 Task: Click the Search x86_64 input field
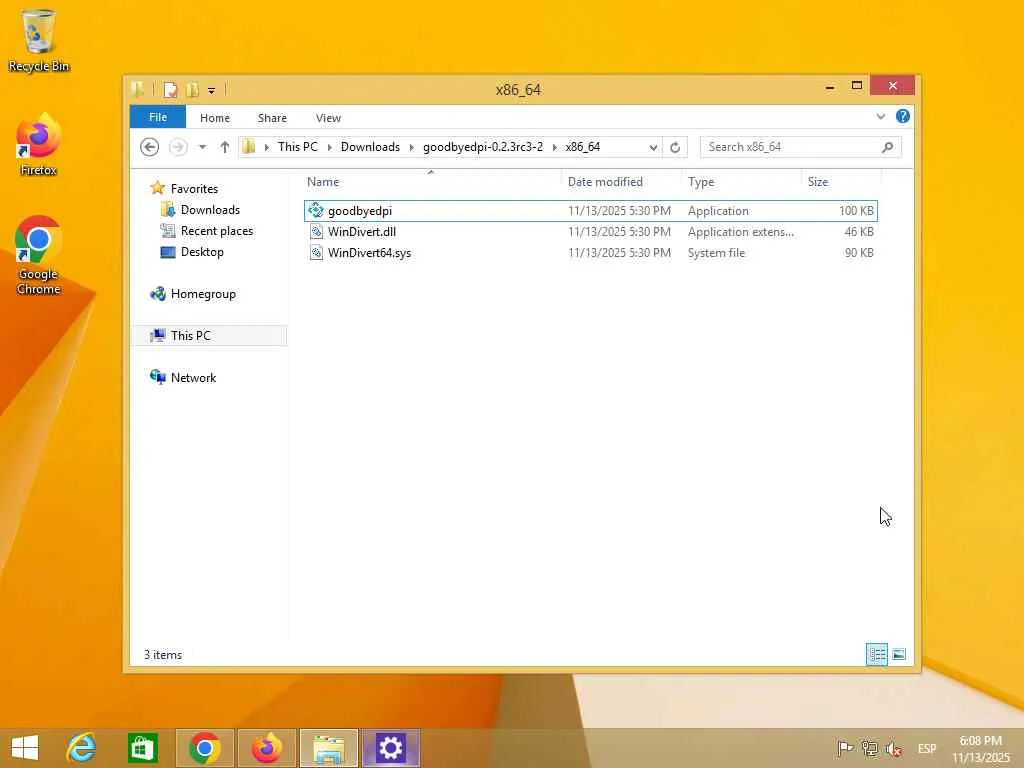click(790, 147)
